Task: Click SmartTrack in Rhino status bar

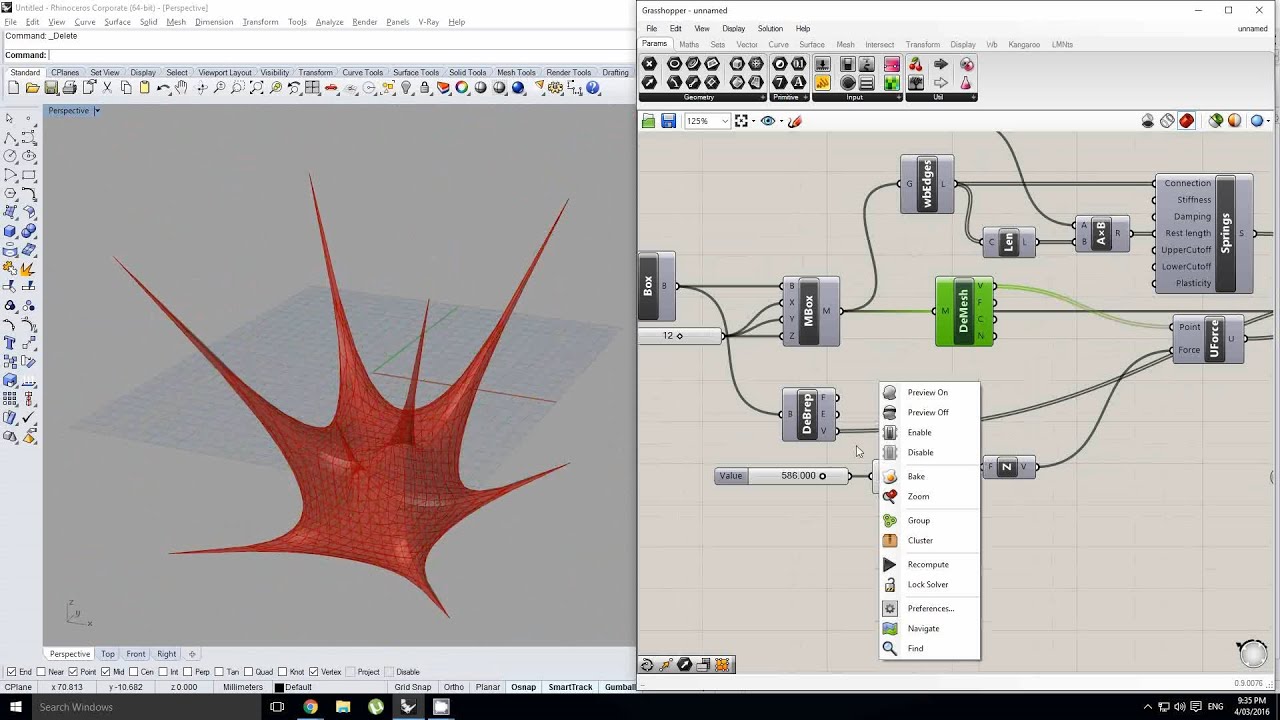Action: (x=570, y=687)
